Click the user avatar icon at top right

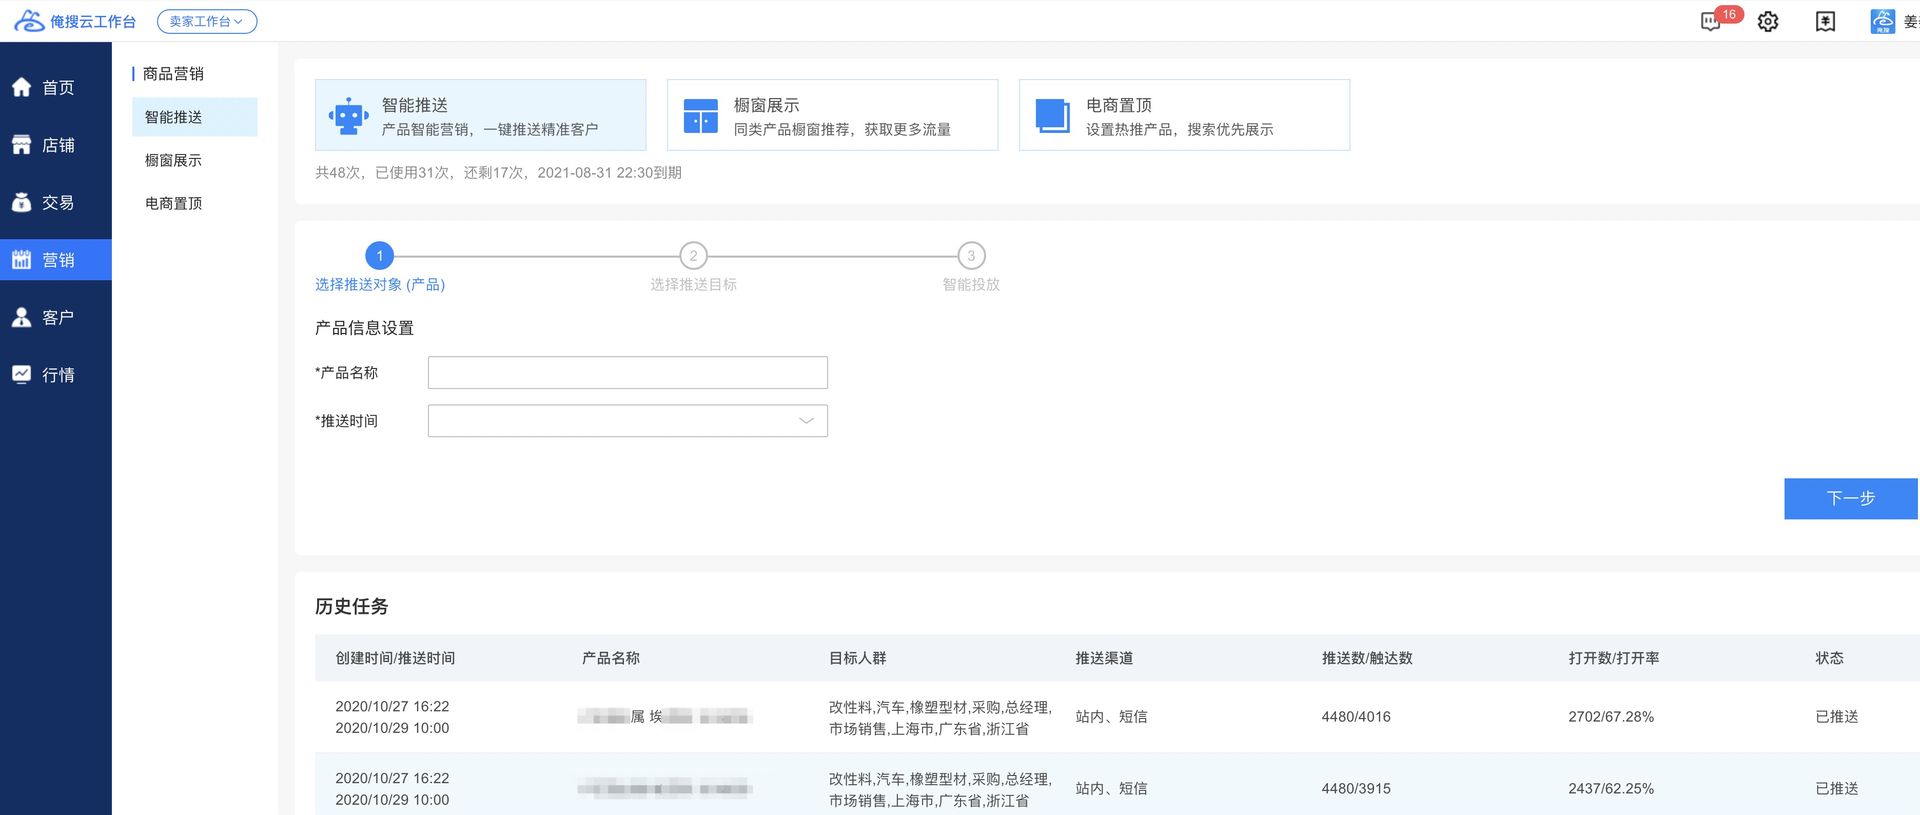click(1882, 22)
